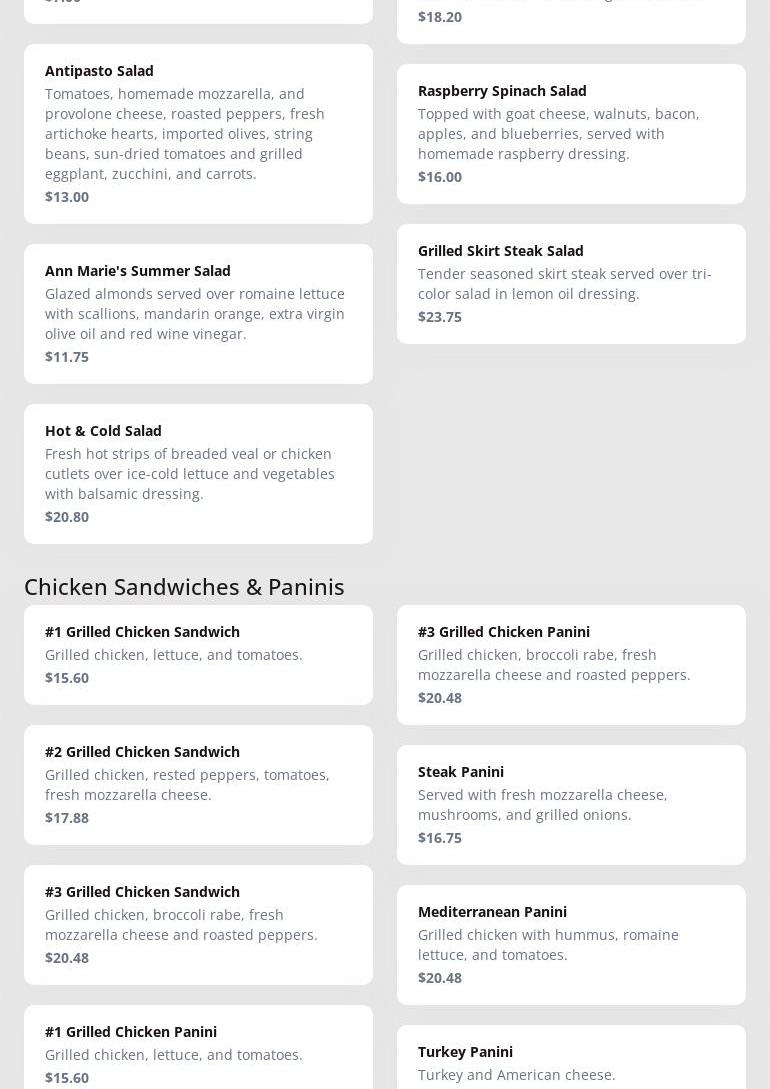This screenshot has width=770, height=1089.
Task: Click the $18.20 price in top card
Action: click(440, 17)
